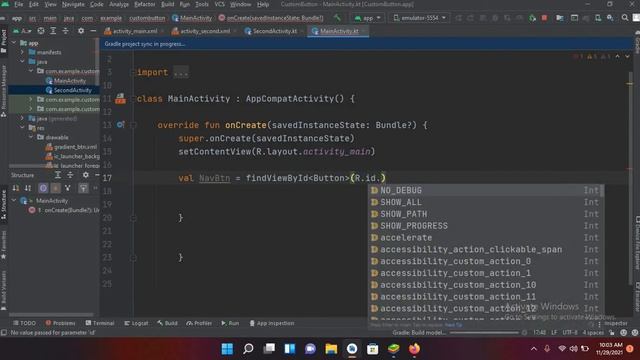The image size is (640, 360).
Task: Open the TODO tool window
Action: [24, 323]
